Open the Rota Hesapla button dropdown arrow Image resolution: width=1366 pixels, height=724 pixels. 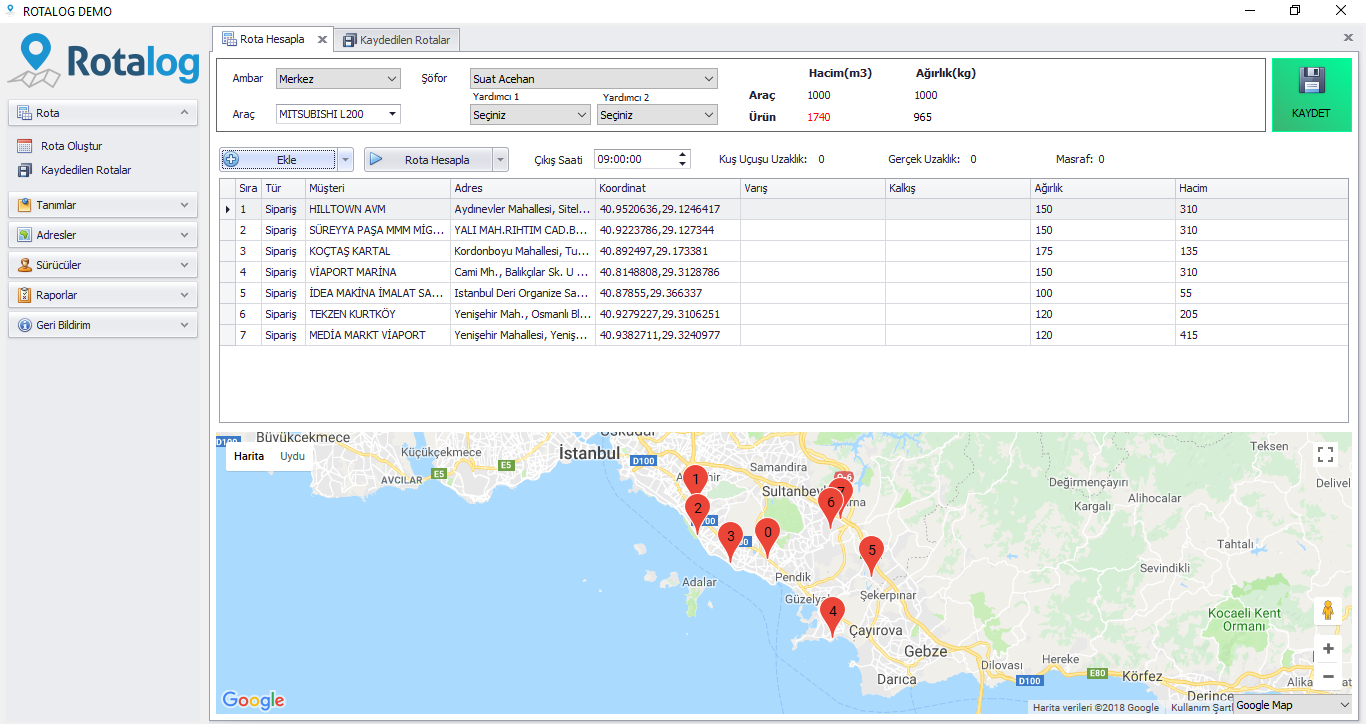501,160
